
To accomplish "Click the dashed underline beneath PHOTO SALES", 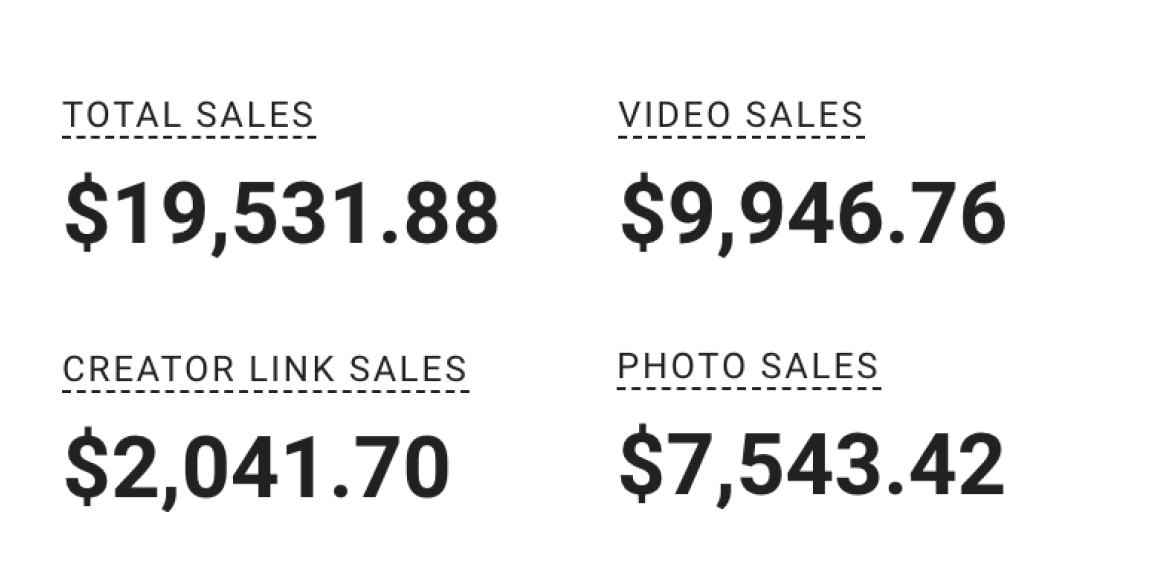I will coord(749,387).
